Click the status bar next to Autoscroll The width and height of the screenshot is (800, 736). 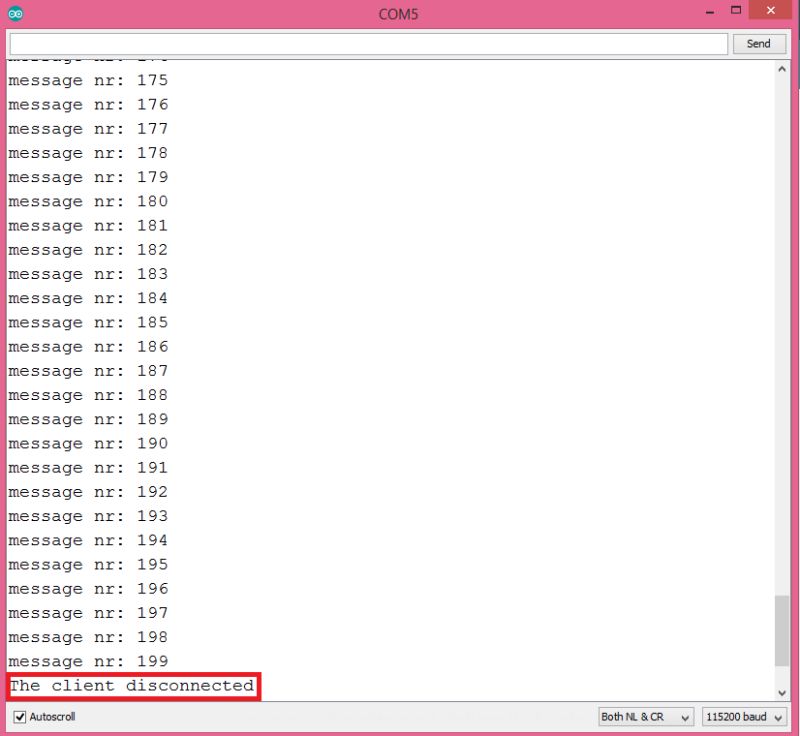click(300, 716)
